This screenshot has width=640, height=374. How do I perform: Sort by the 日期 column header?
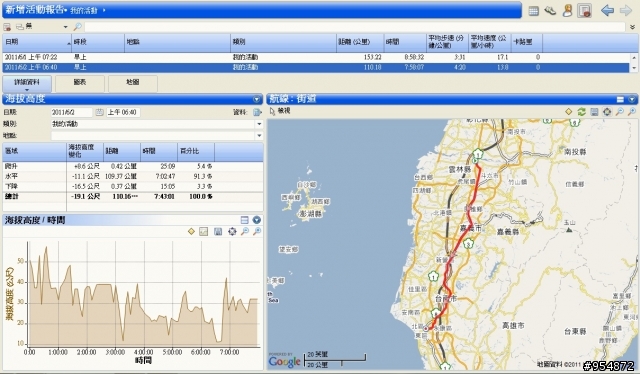click(x=37, y=42)
